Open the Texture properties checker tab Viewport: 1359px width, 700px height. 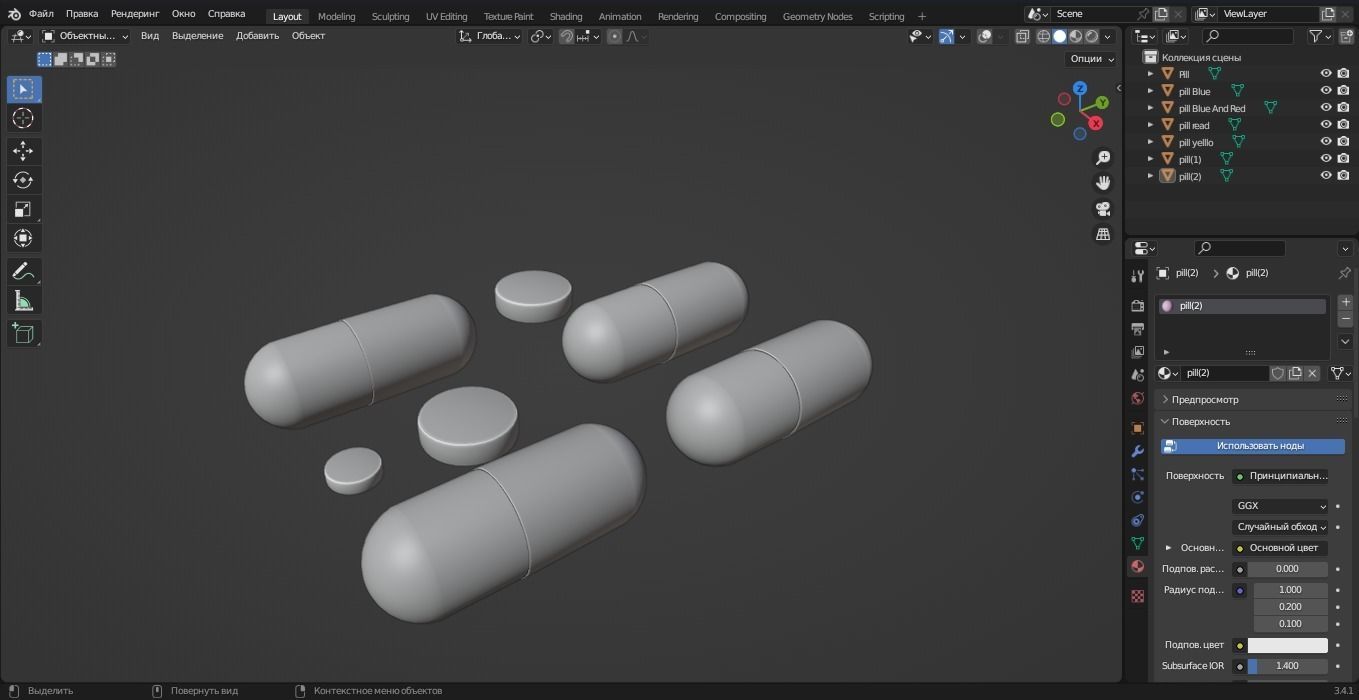1137,596
